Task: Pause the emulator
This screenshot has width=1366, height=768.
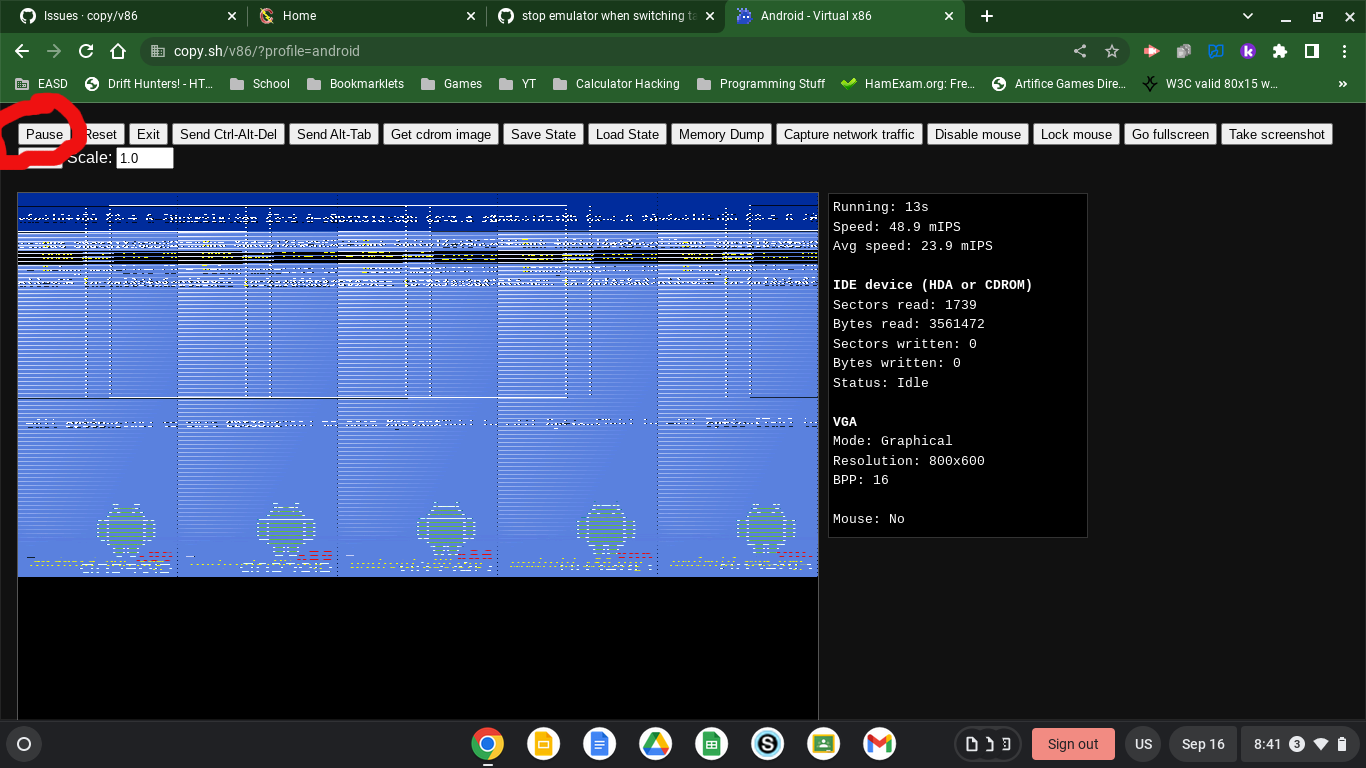Action: [x=44, y=133]
